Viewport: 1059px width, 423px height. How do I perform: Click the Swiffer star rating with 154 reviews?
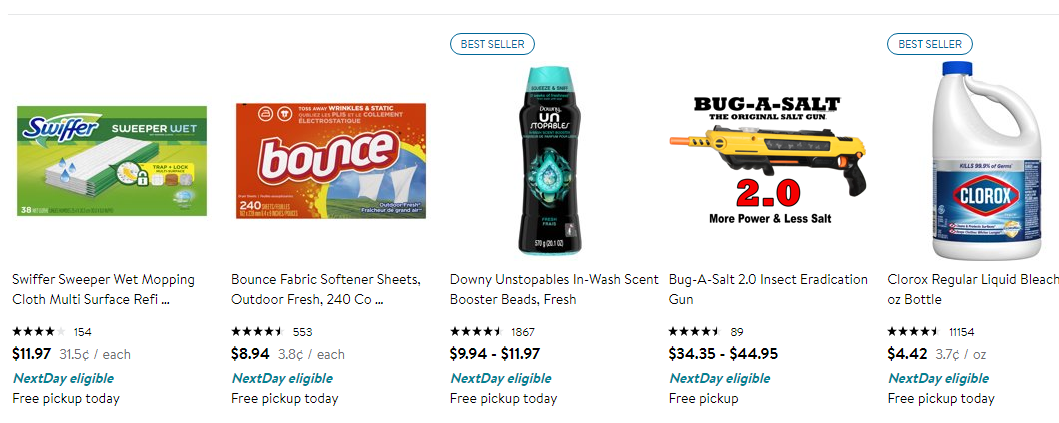40,332
